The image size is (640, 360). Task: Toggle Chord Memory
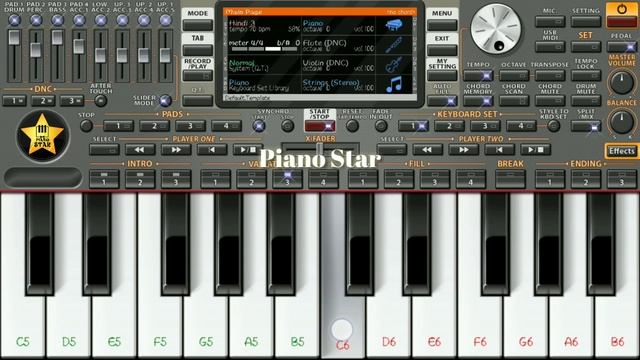(x=478, y=101)
